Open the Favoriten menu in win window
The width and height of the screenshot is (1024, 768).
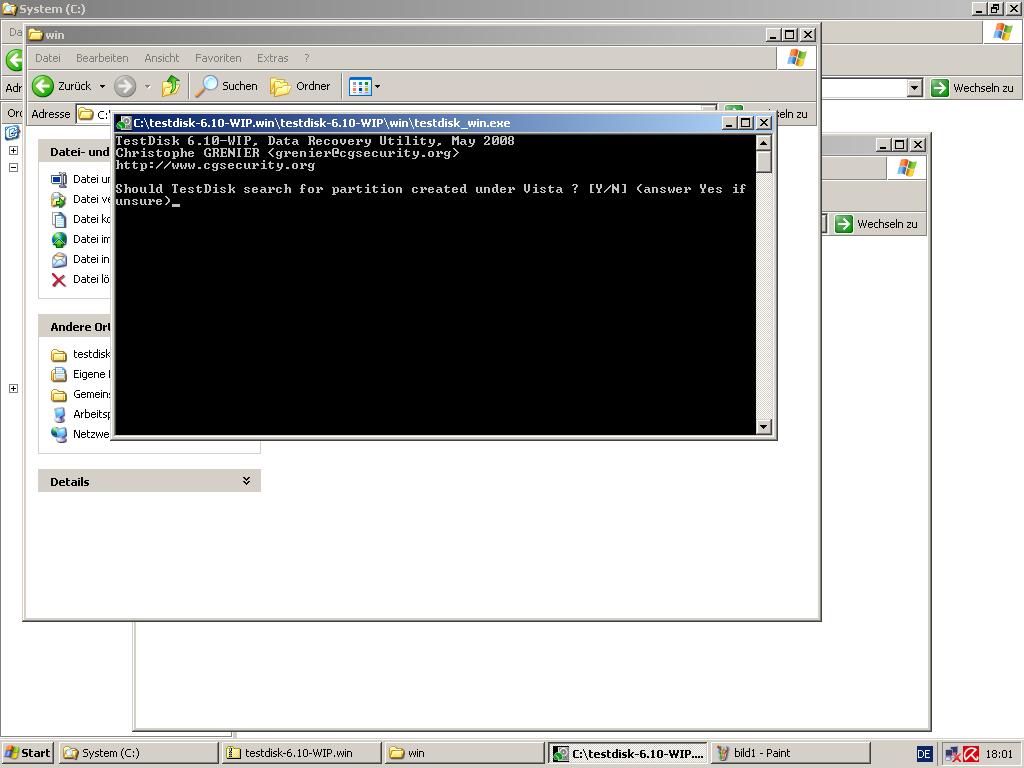click(218, 58)
